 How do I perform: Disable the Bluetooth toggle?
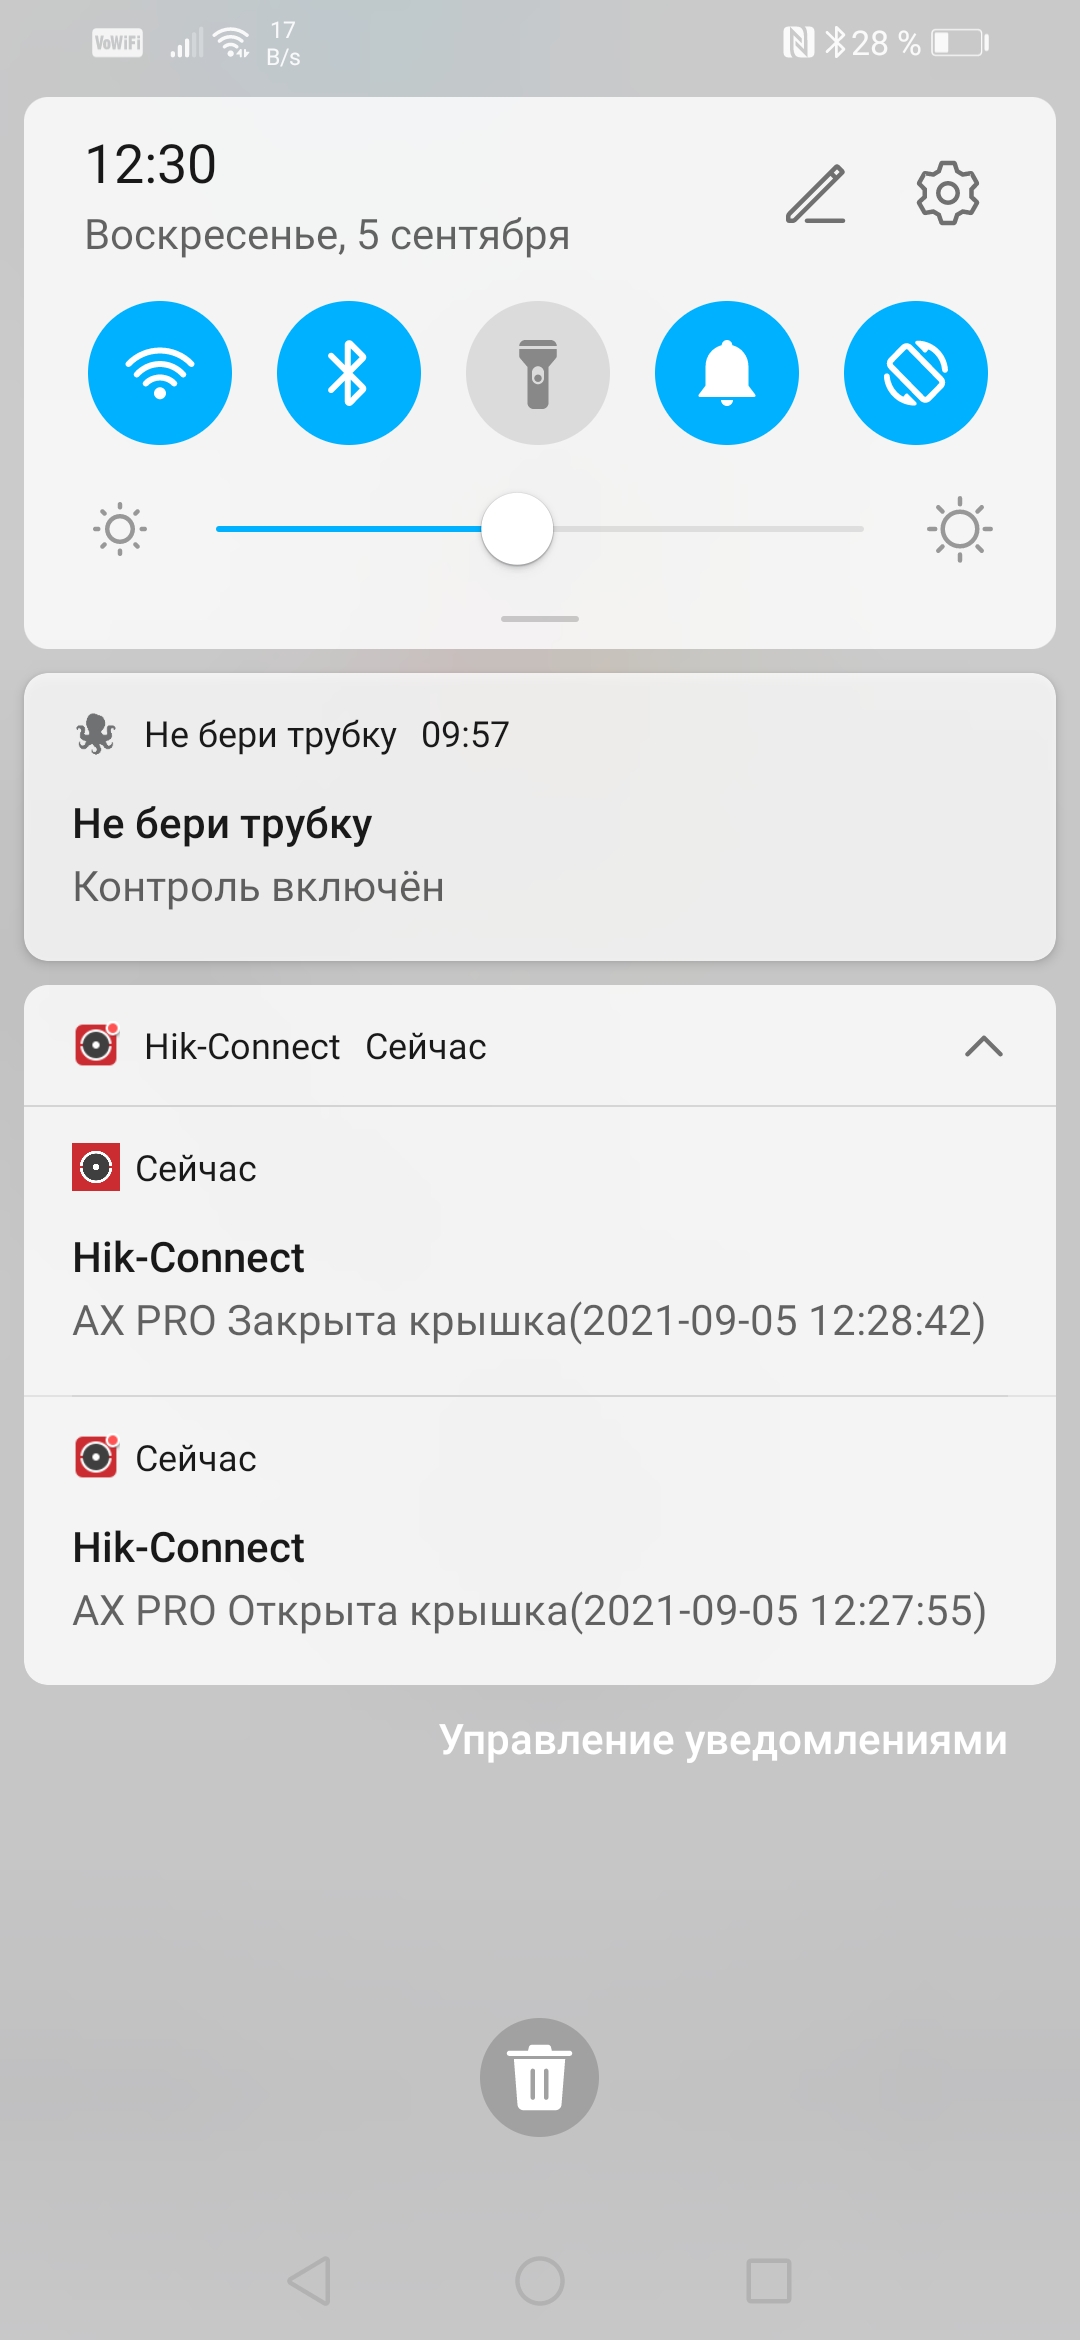click(x=349, y=373)
